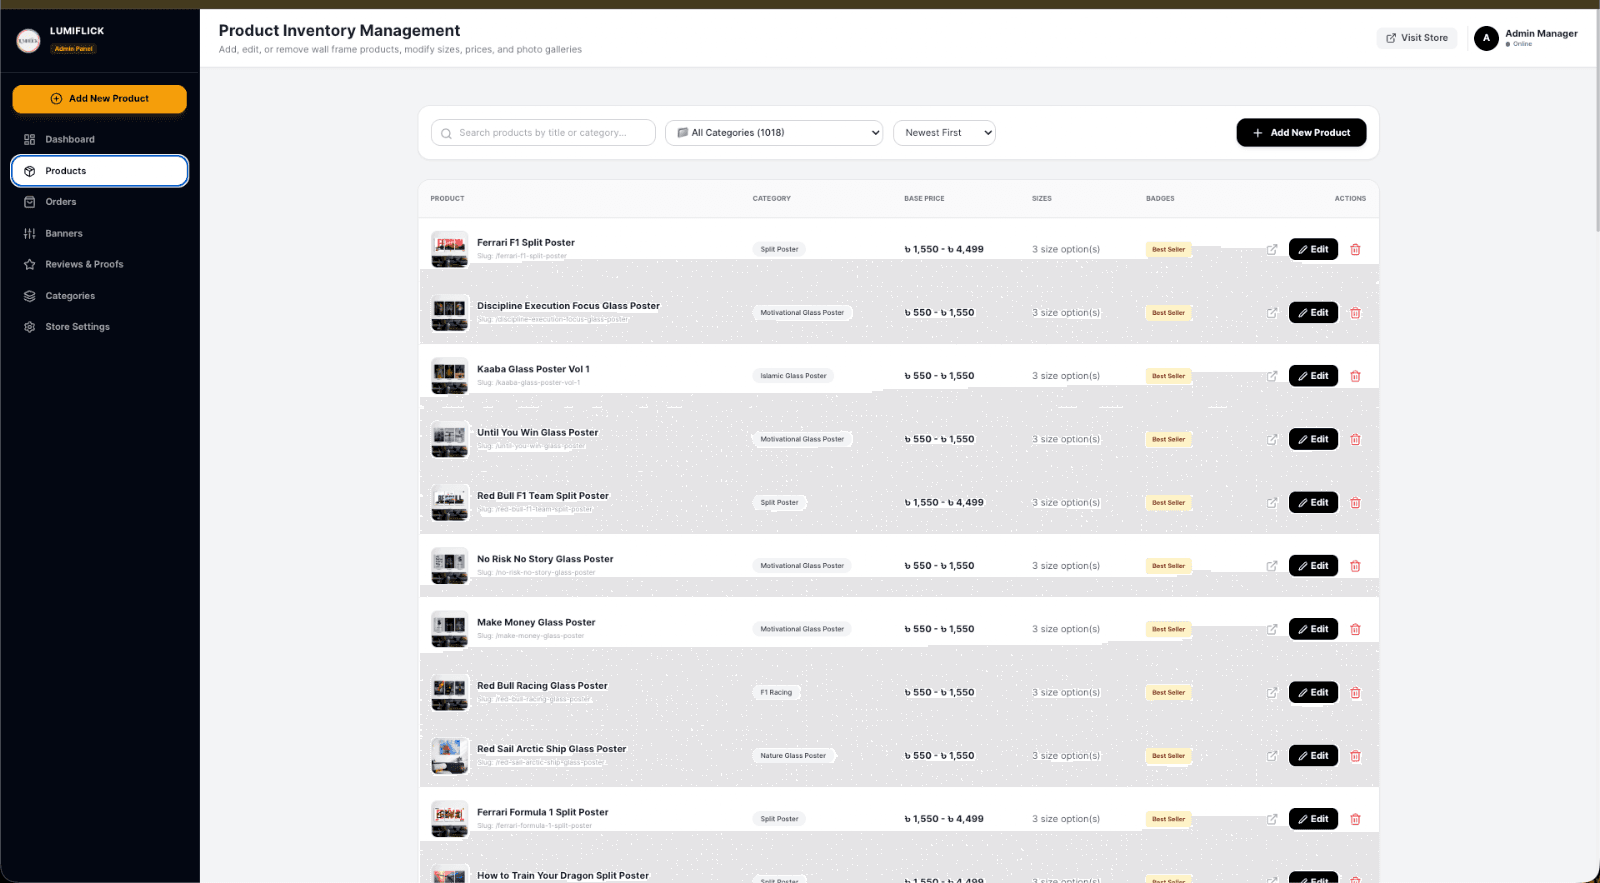Click Best Seller badge for No Risk No Story
The width and height of the screenshot is (1600, 883).
1168,566
